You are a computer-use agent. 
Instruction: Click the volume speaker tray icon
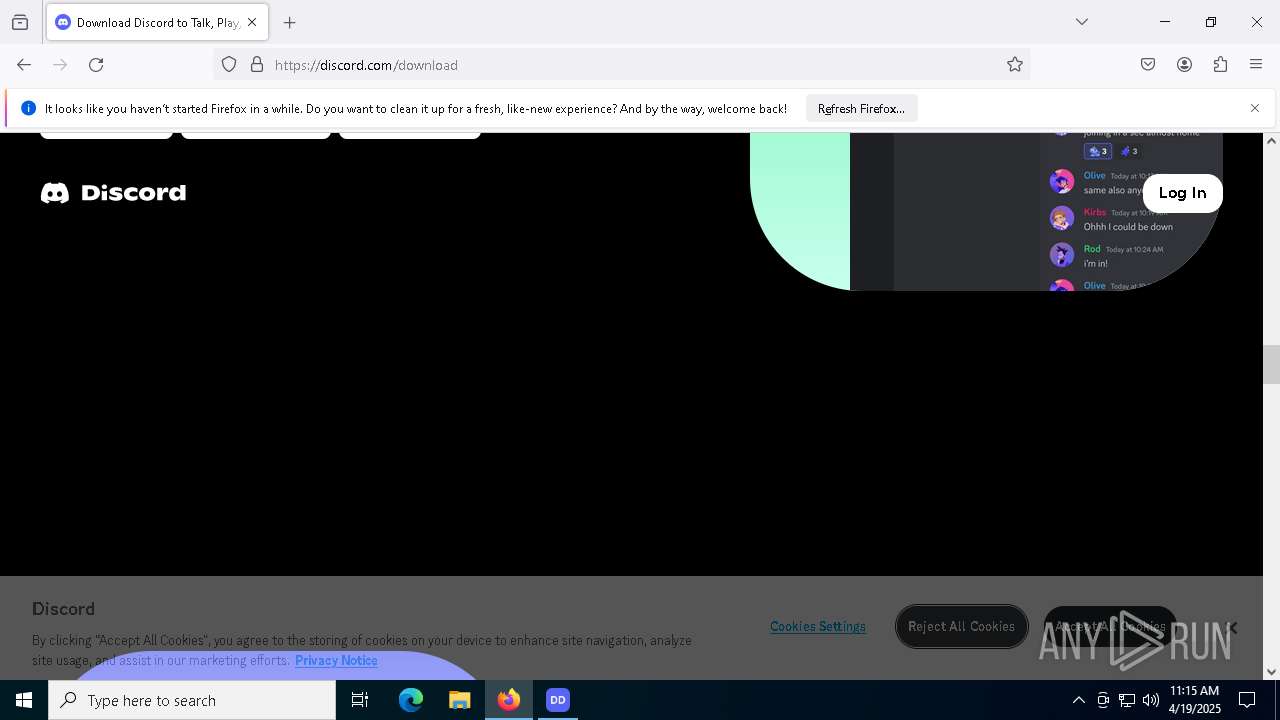click(1151, 700)
